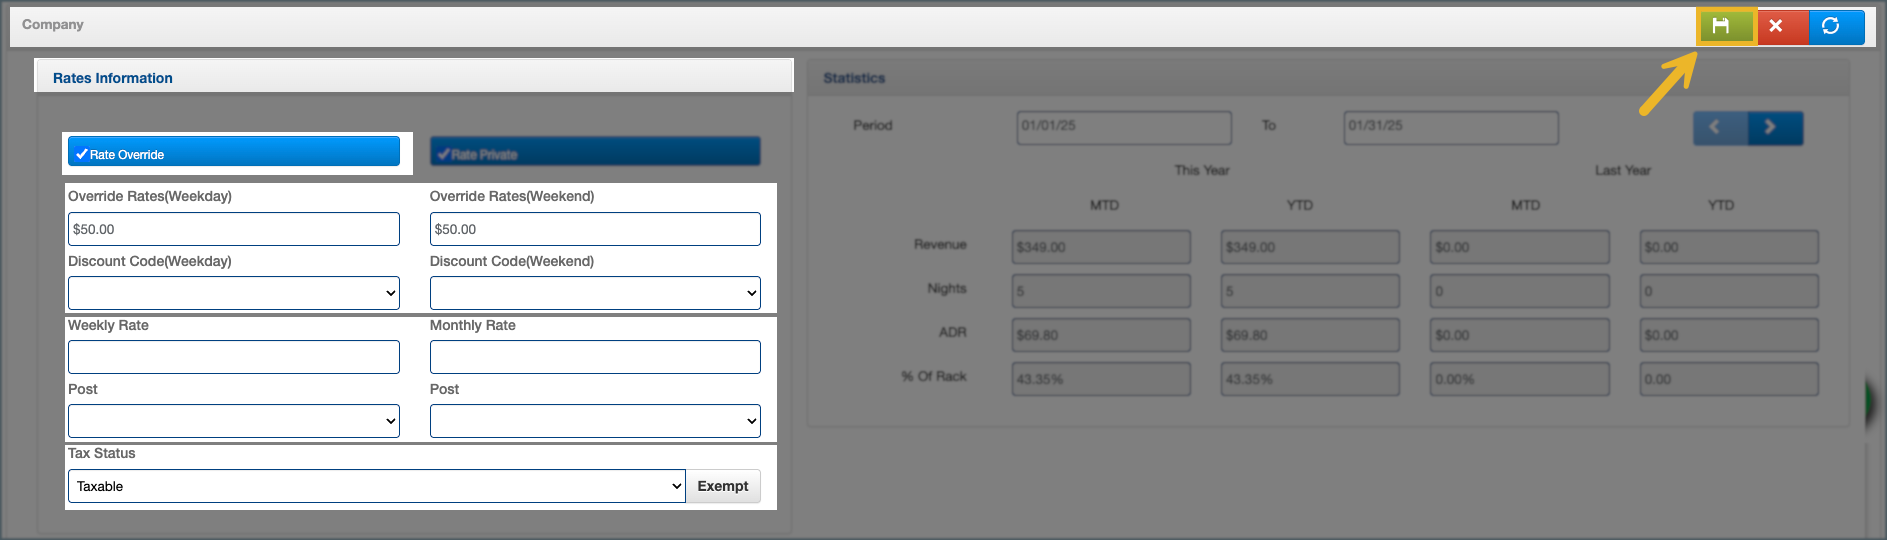Screen dimensions: 1887x540
Task: Select the Statistics panel header
Action: 854,78
